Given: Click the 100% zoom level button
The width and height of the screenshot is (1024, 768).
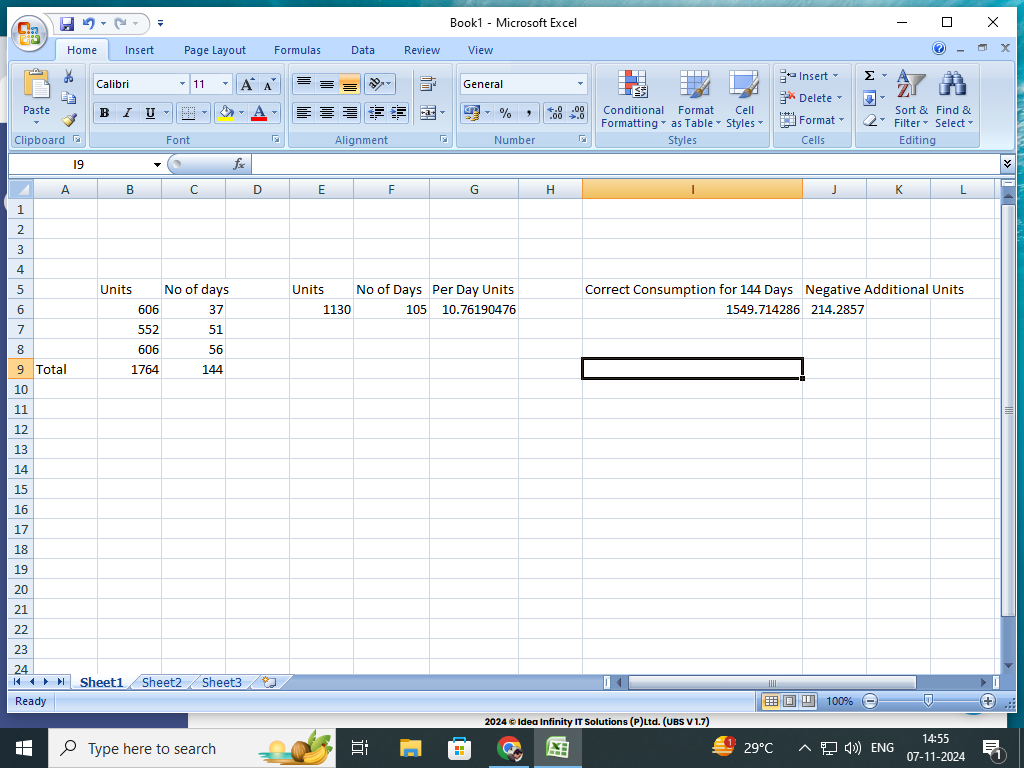Looking at the screenshot, I should (x=839, y=701).
